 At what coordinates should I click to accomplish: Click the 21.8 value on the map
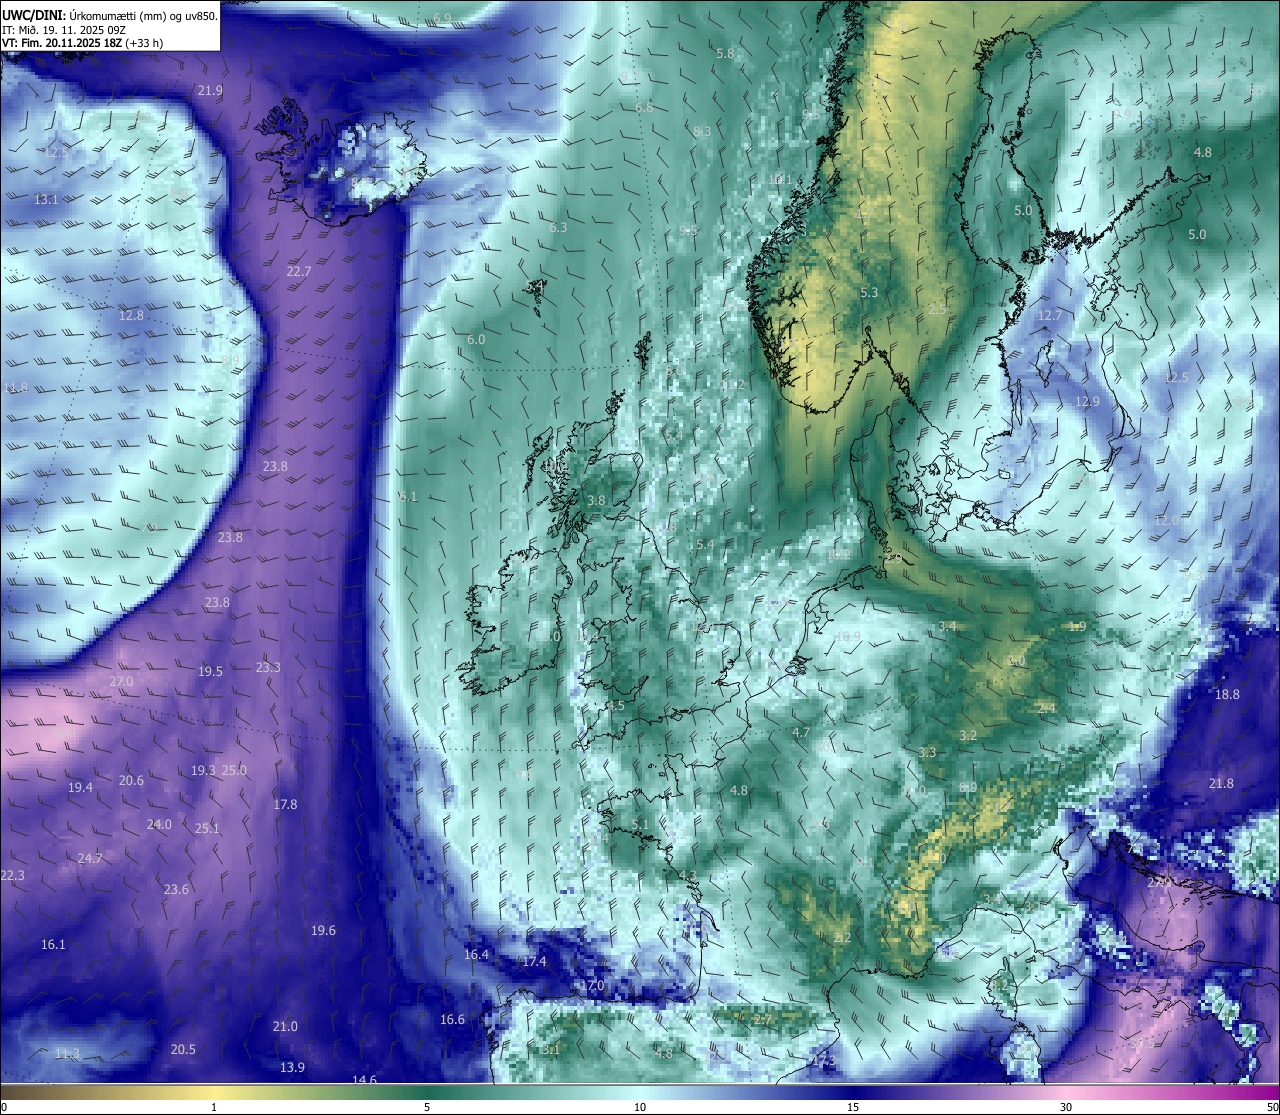[1221, 783]
